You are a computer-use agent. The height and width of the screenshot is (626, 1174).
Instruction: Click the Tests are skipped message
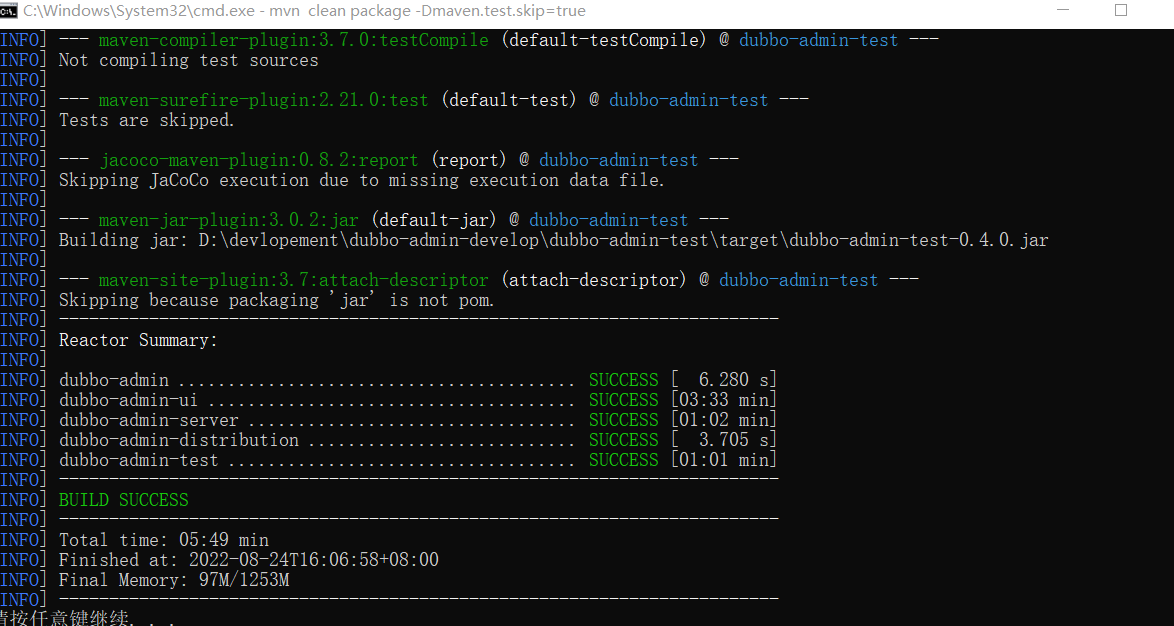(146, 120)
